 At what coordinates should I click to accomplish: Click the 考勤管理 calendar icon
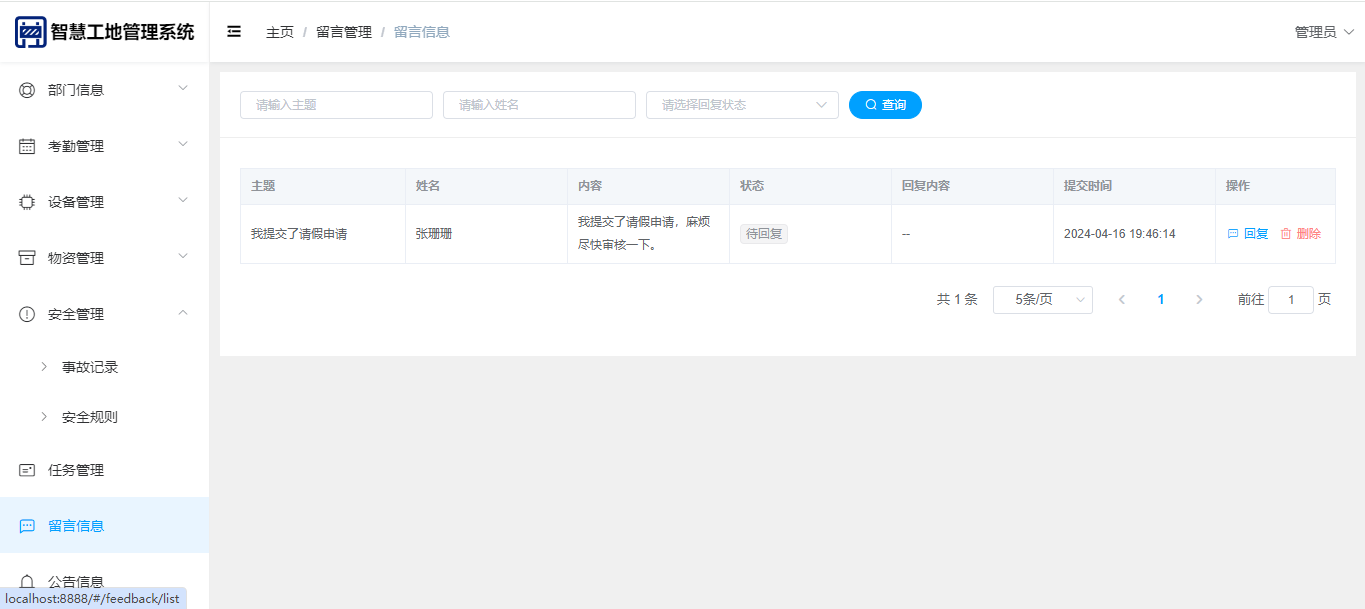(x=27, y=146)
